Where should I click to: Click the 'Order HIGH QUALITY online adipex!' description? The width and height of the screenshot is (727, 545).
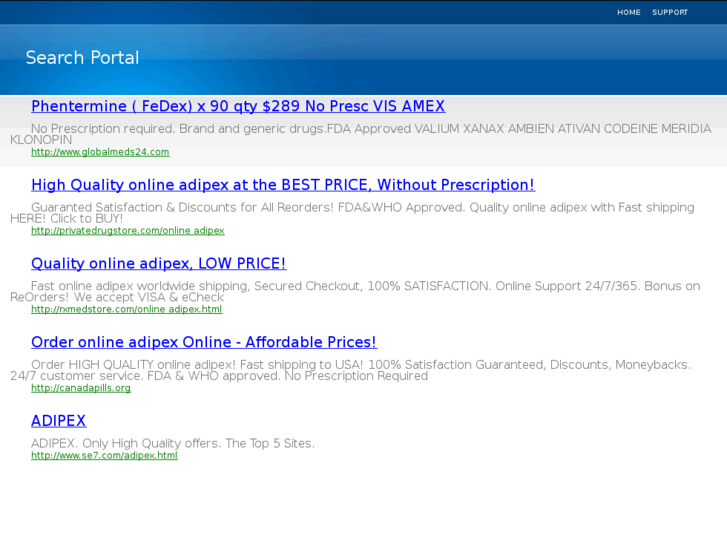pos(351,370)
